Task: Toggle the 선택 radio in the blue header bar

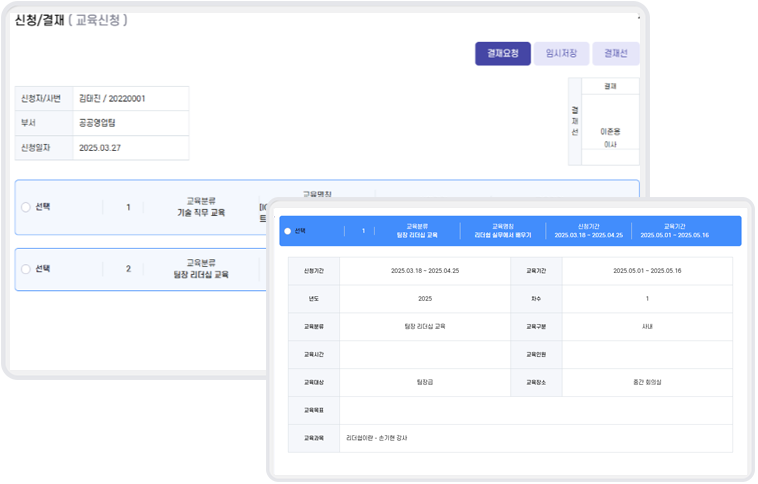Action: [288, 231]
